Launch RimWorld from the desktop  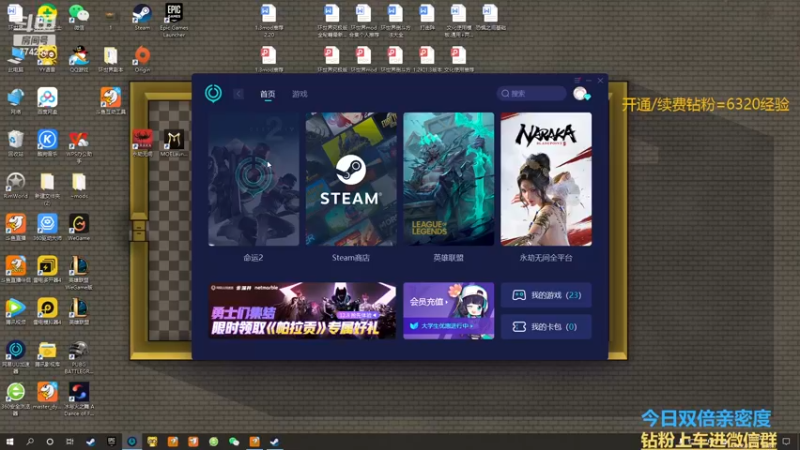click(x=15, y=185)
